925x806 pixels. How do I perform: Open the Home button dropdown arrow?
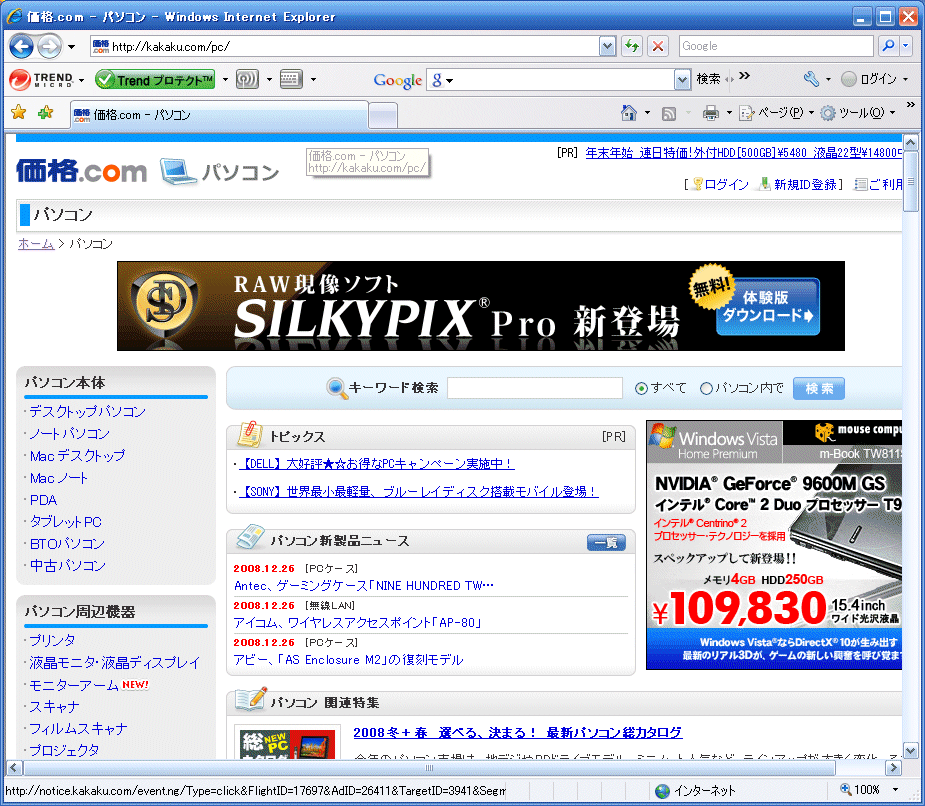pyautogui.click(x=647, y=113)
